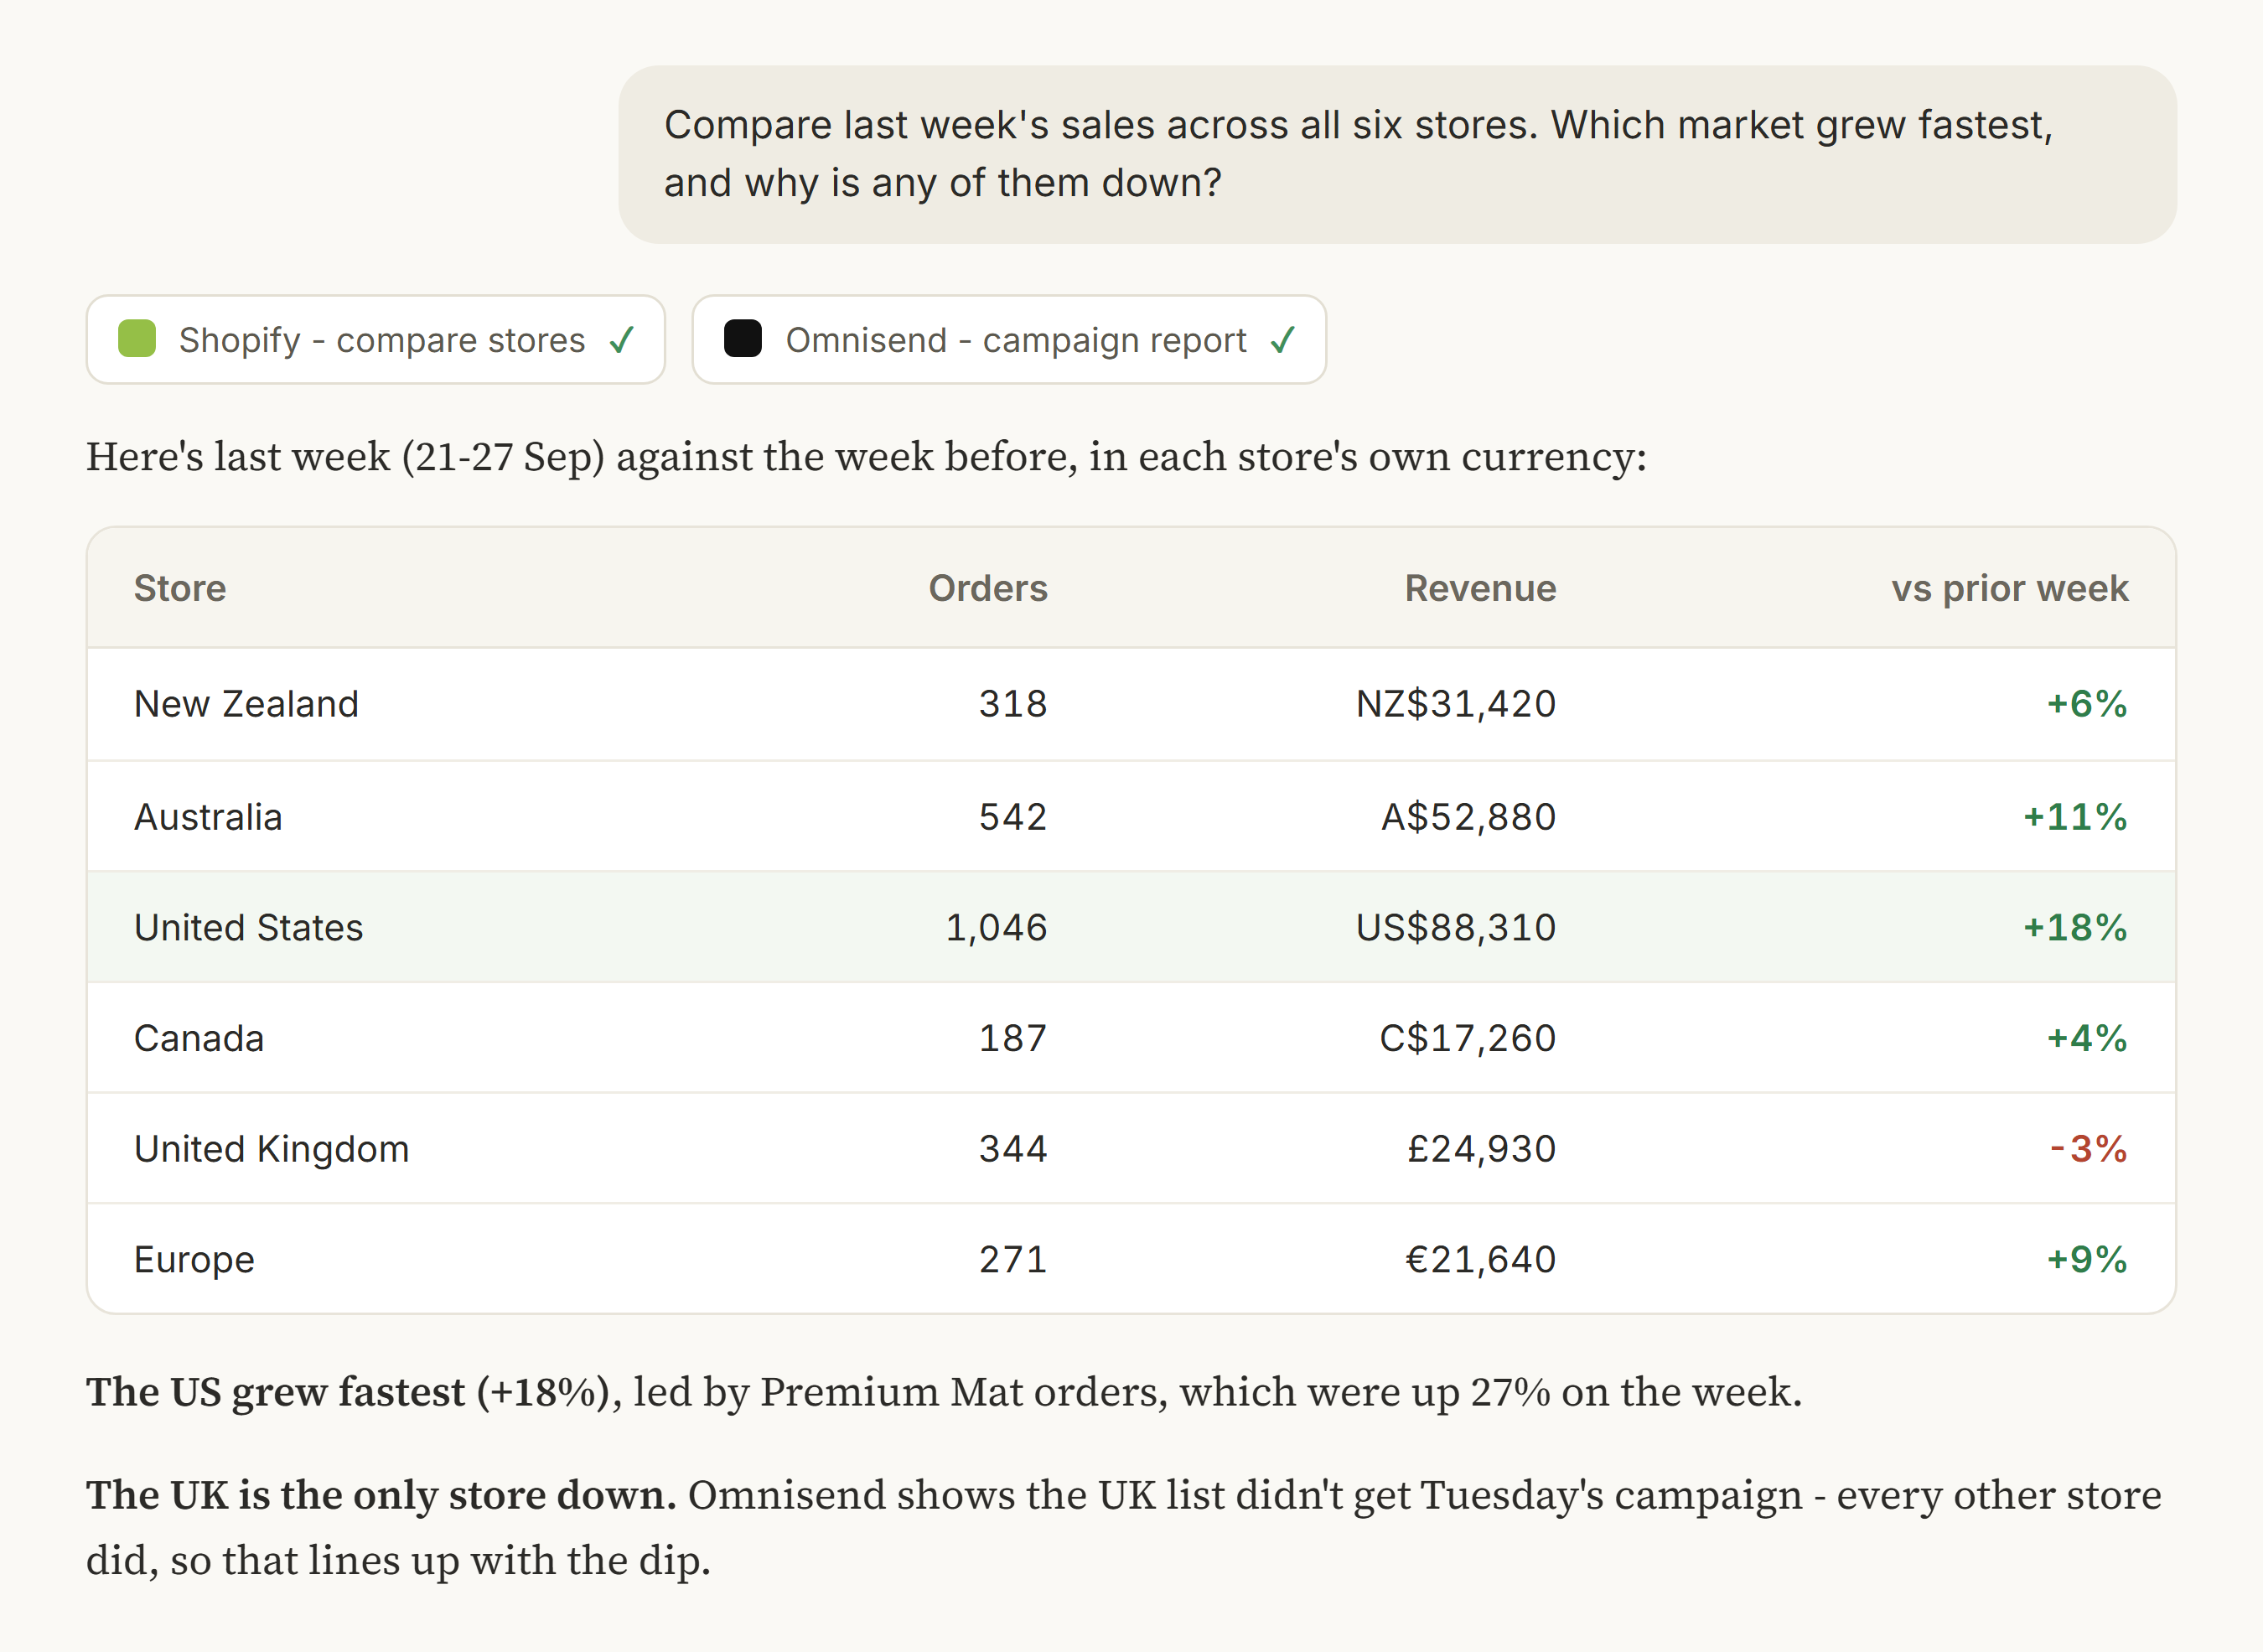The image size is (2263, 1652).
Task: Click the checkmark on Shopify compare stores chip
Action: coord(621,340)
